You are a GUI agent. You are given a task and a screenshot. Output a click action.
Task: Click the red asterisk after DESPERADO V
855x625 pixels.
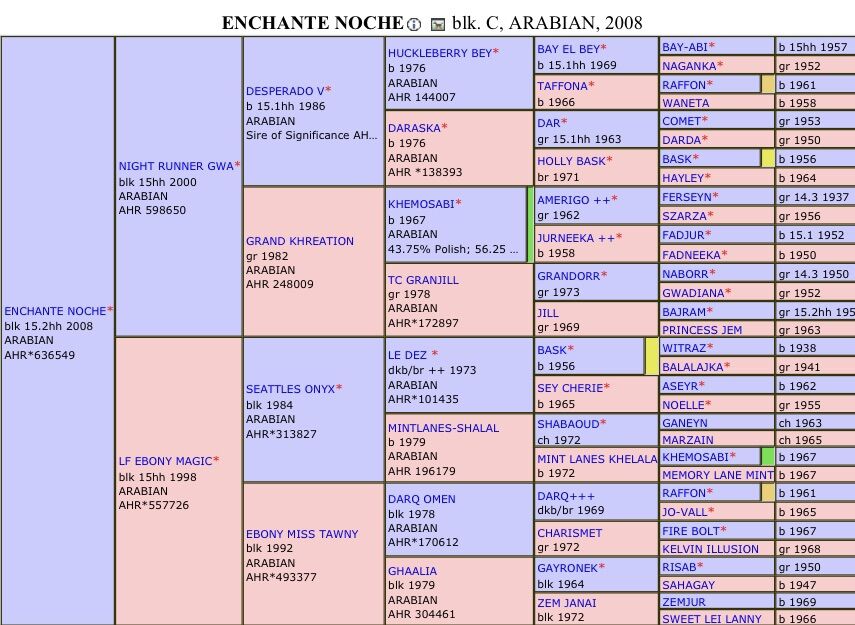coord(328,90)
